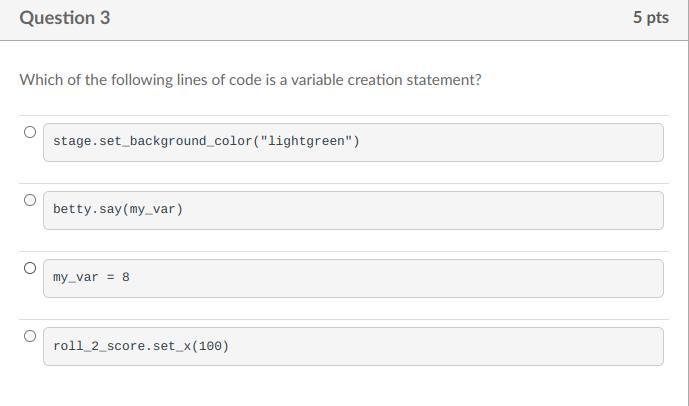This screenshot has height=406, width=689.
Task: Click the "5 pts" points label
Action: coord(650,18)
